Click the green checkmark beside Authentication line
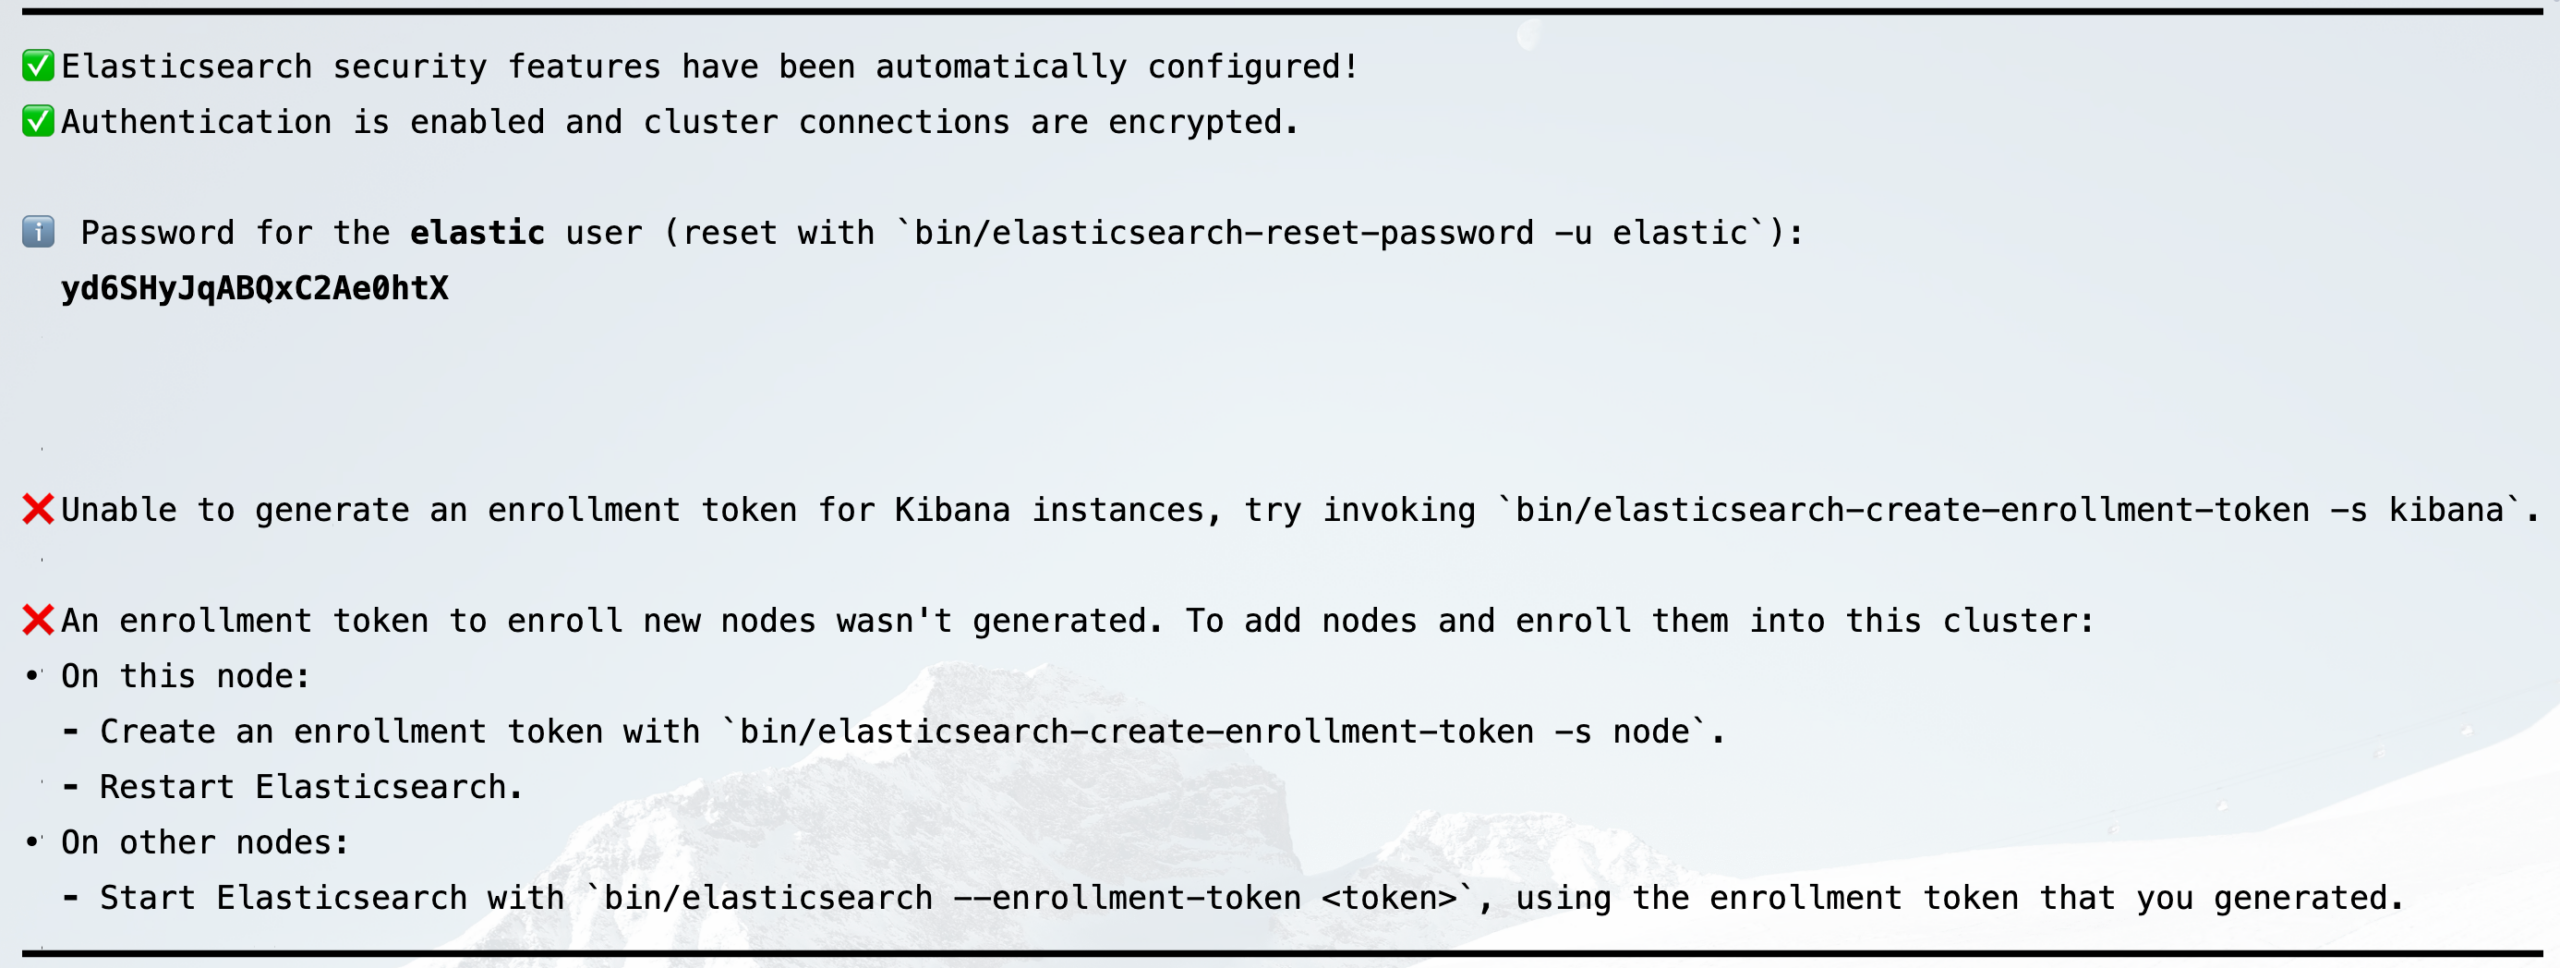The image size is (2560, 968). click(x=38, y=122)
